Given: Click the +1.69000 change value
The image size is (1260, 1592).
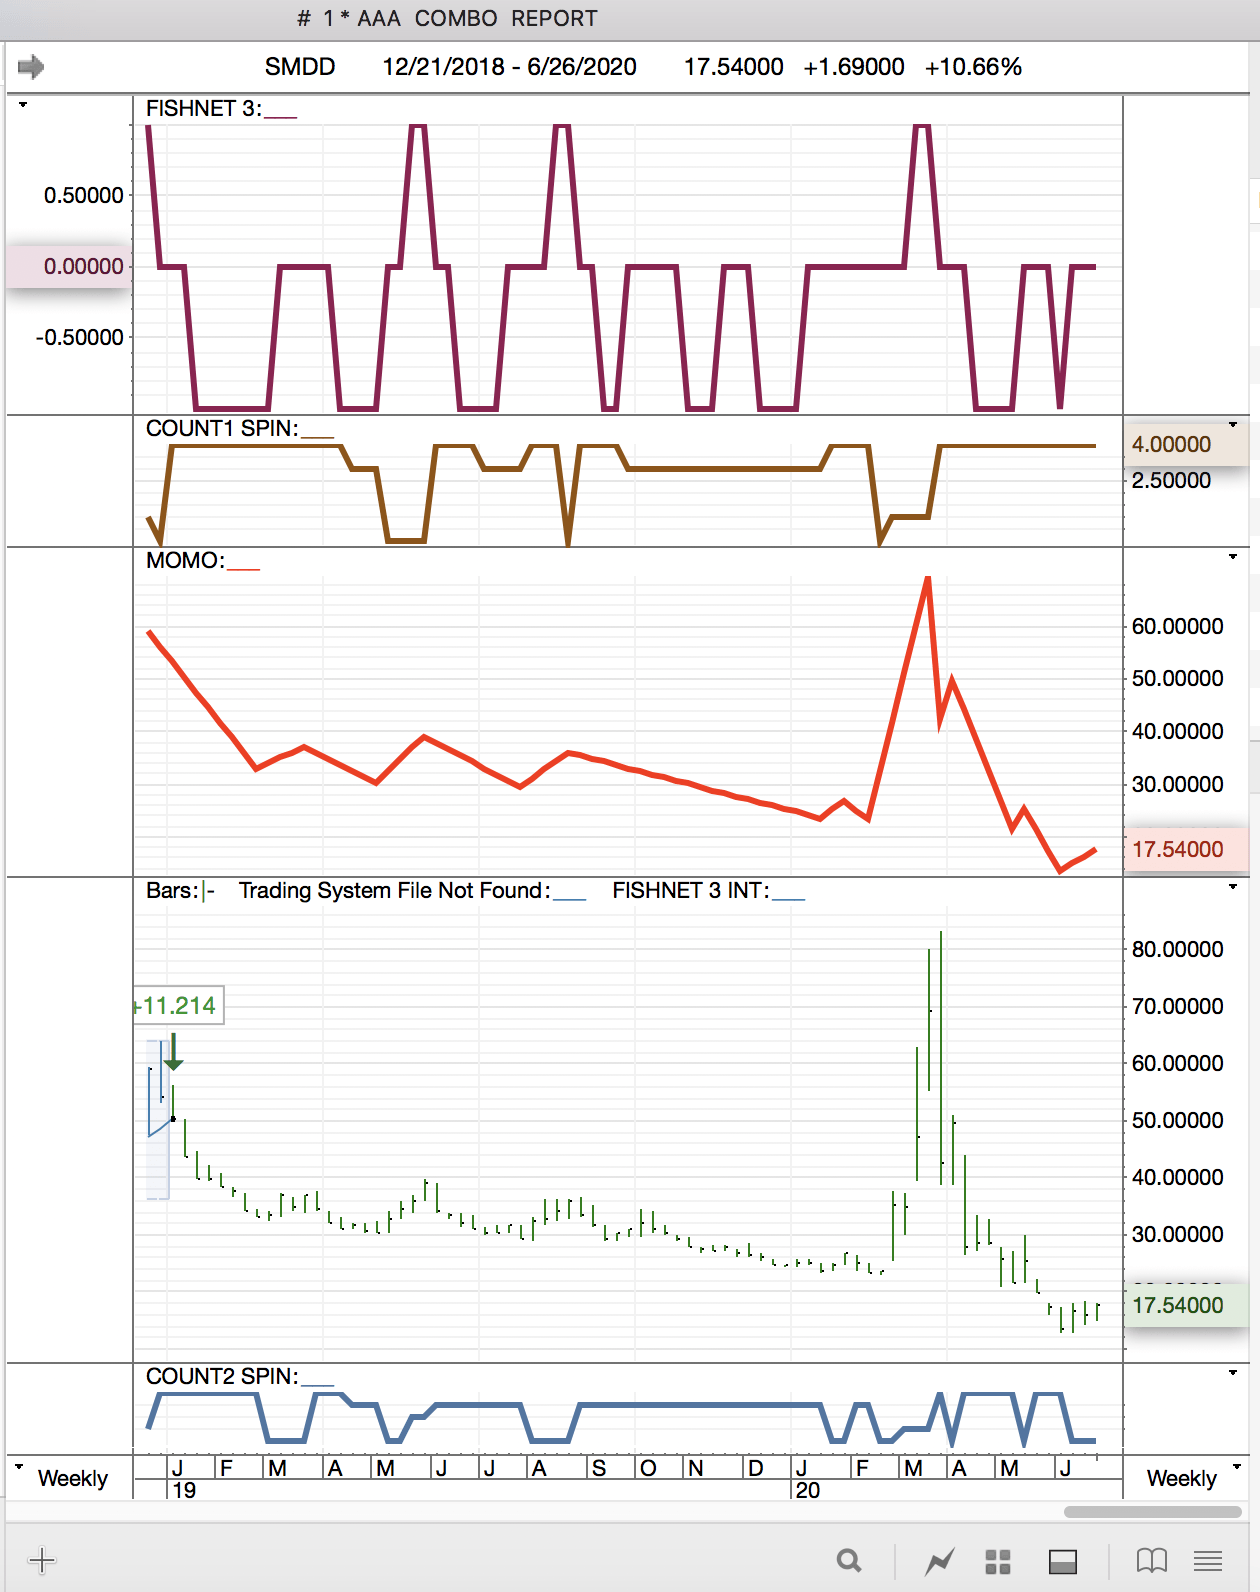Looking at the screenshot, I should [x=853, y=67].
